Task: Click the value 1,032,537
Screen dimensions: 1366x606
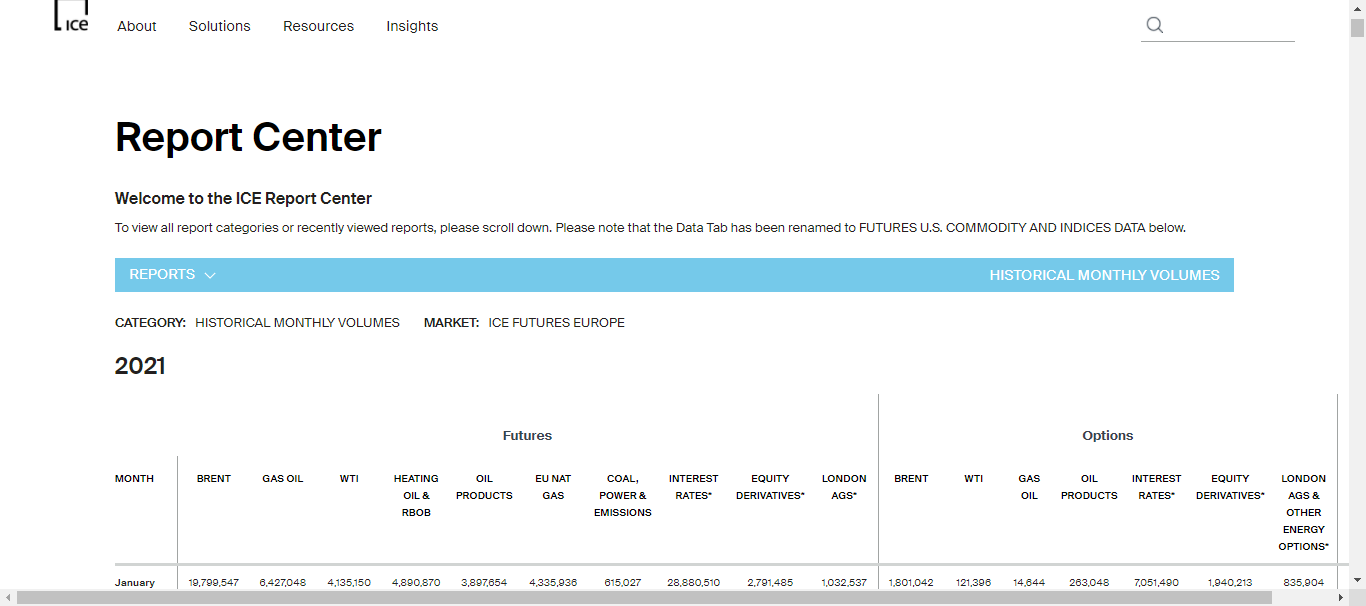Action: point(844,583)
